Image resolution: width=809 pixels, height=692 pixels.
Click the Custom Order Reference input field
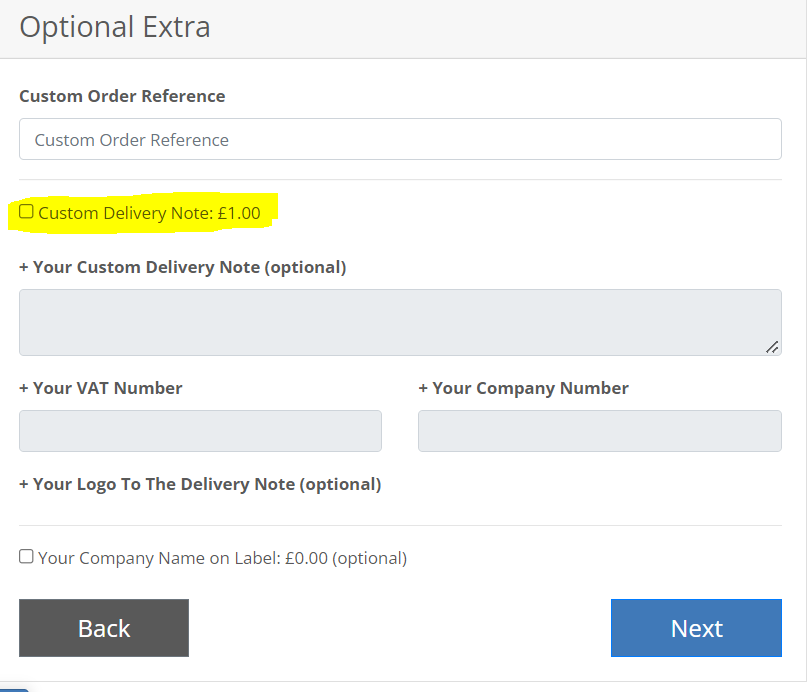click(400, 139)
